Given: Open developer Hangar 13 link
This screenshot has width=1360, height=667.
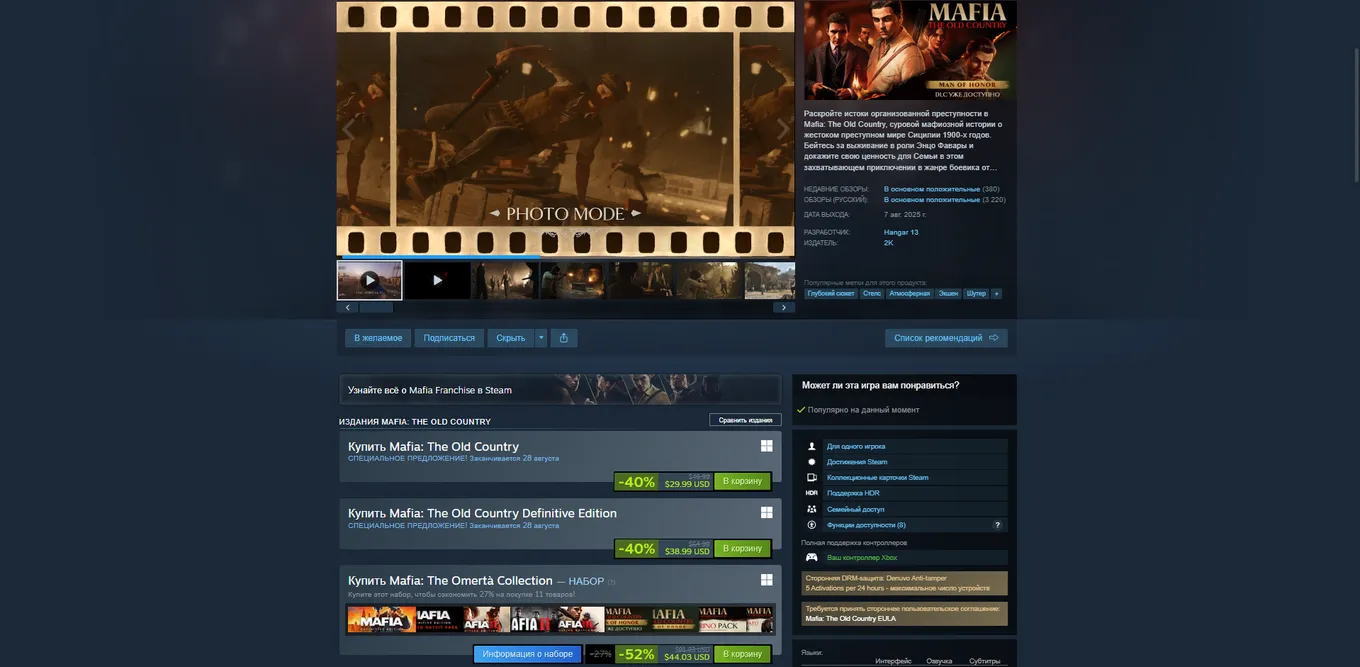Looking at the screenshot, I should 901,232.
